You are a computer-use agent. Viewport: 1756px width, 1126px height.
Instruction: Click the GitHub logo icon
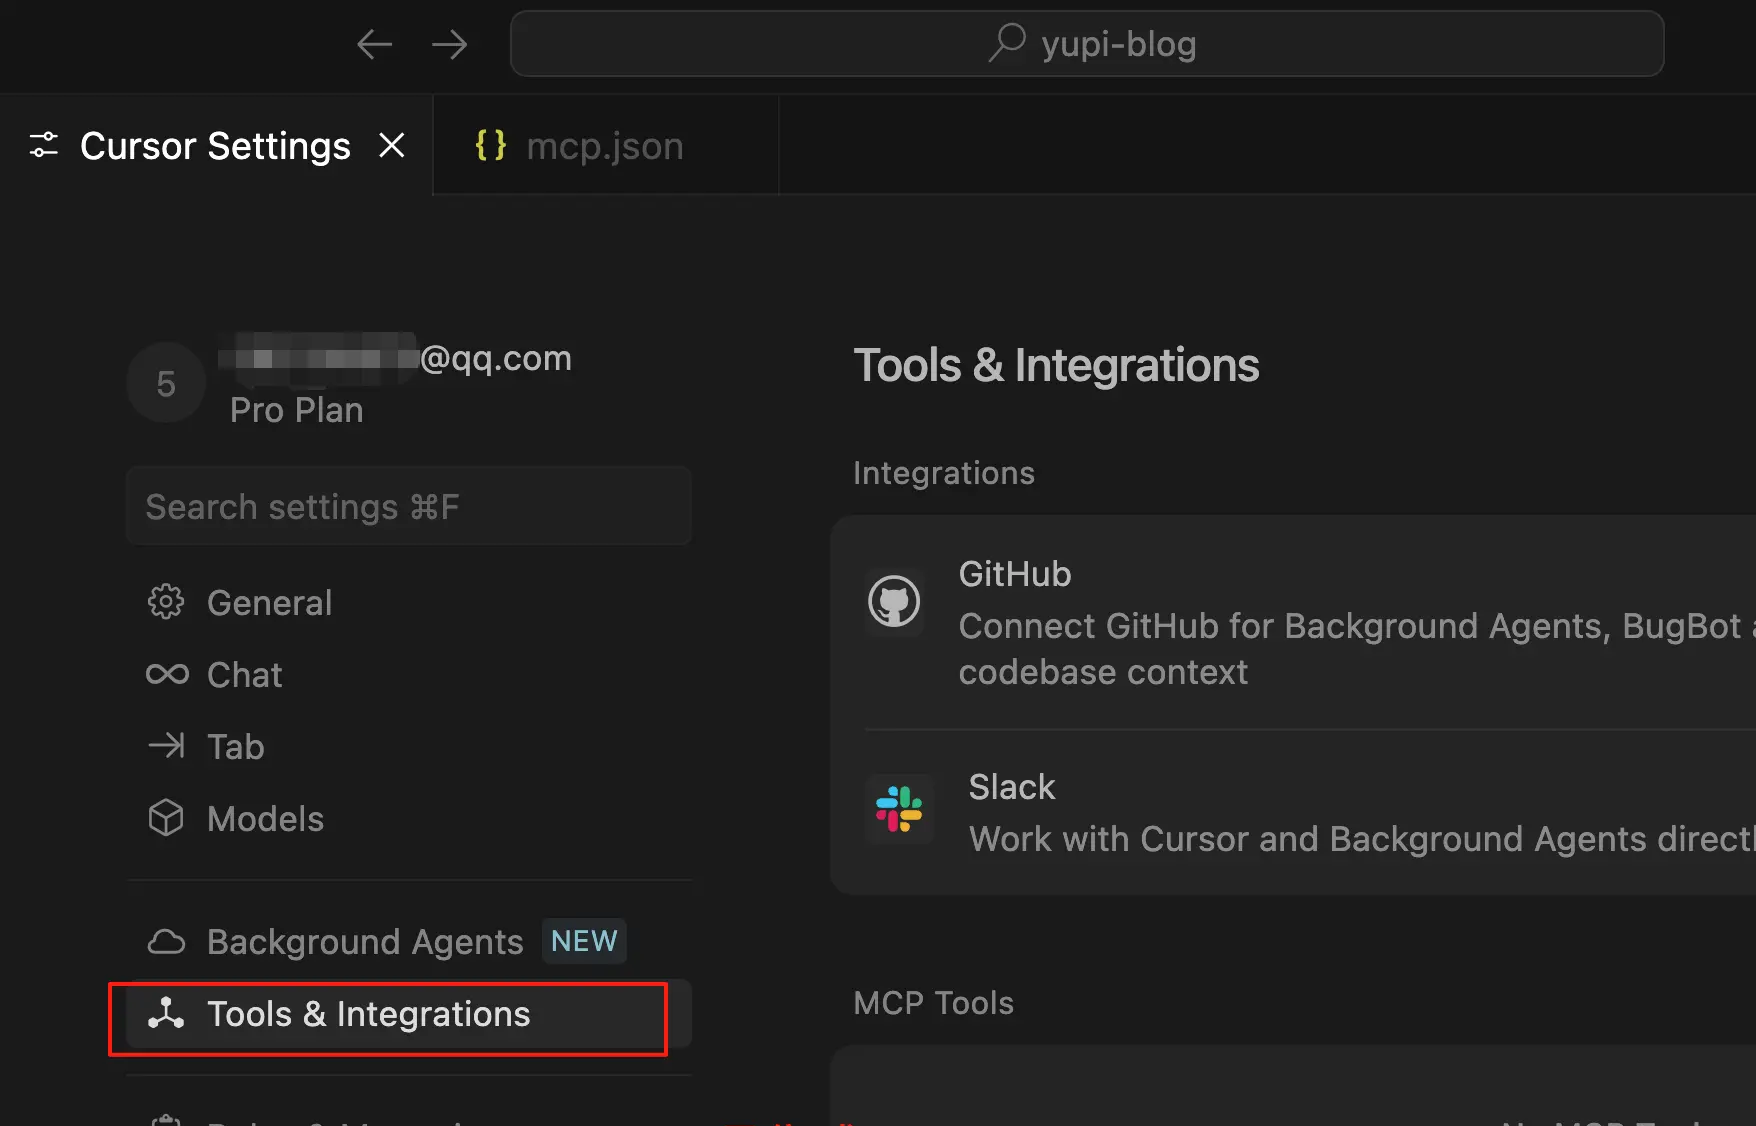(x=894, y=602)
